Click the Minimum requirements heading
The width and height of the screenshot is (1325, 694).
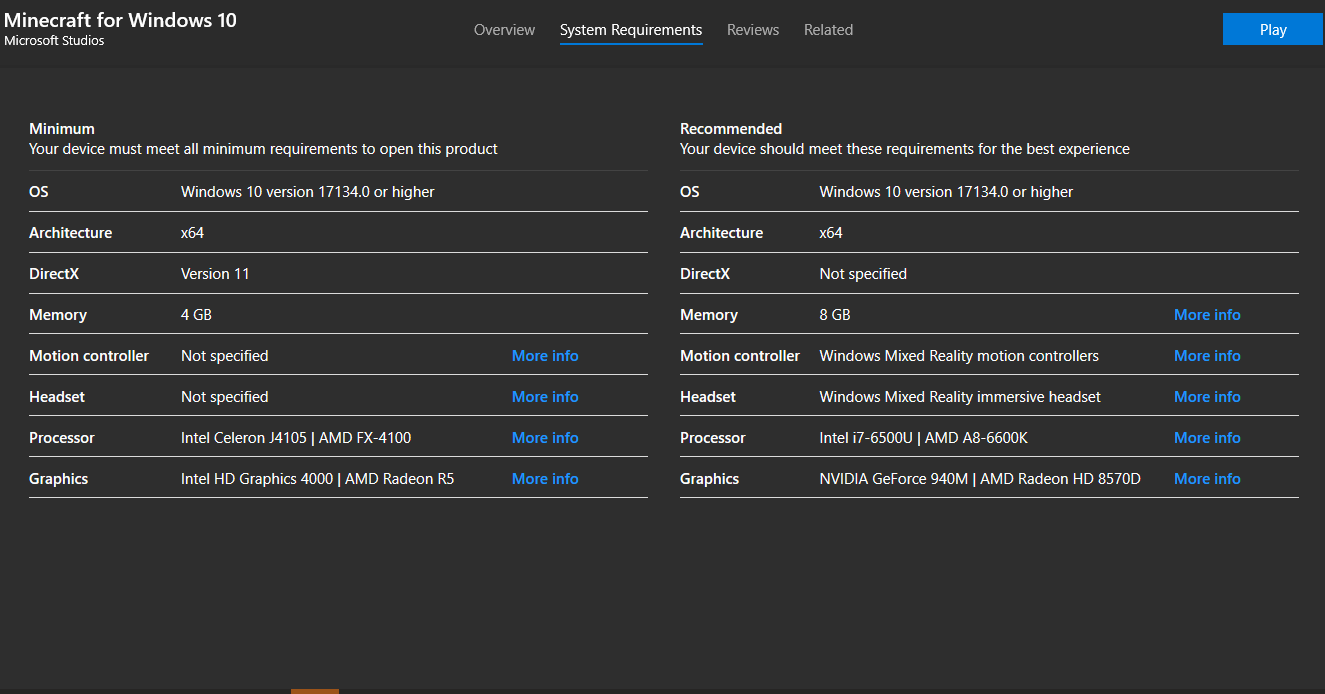[62, 129]
